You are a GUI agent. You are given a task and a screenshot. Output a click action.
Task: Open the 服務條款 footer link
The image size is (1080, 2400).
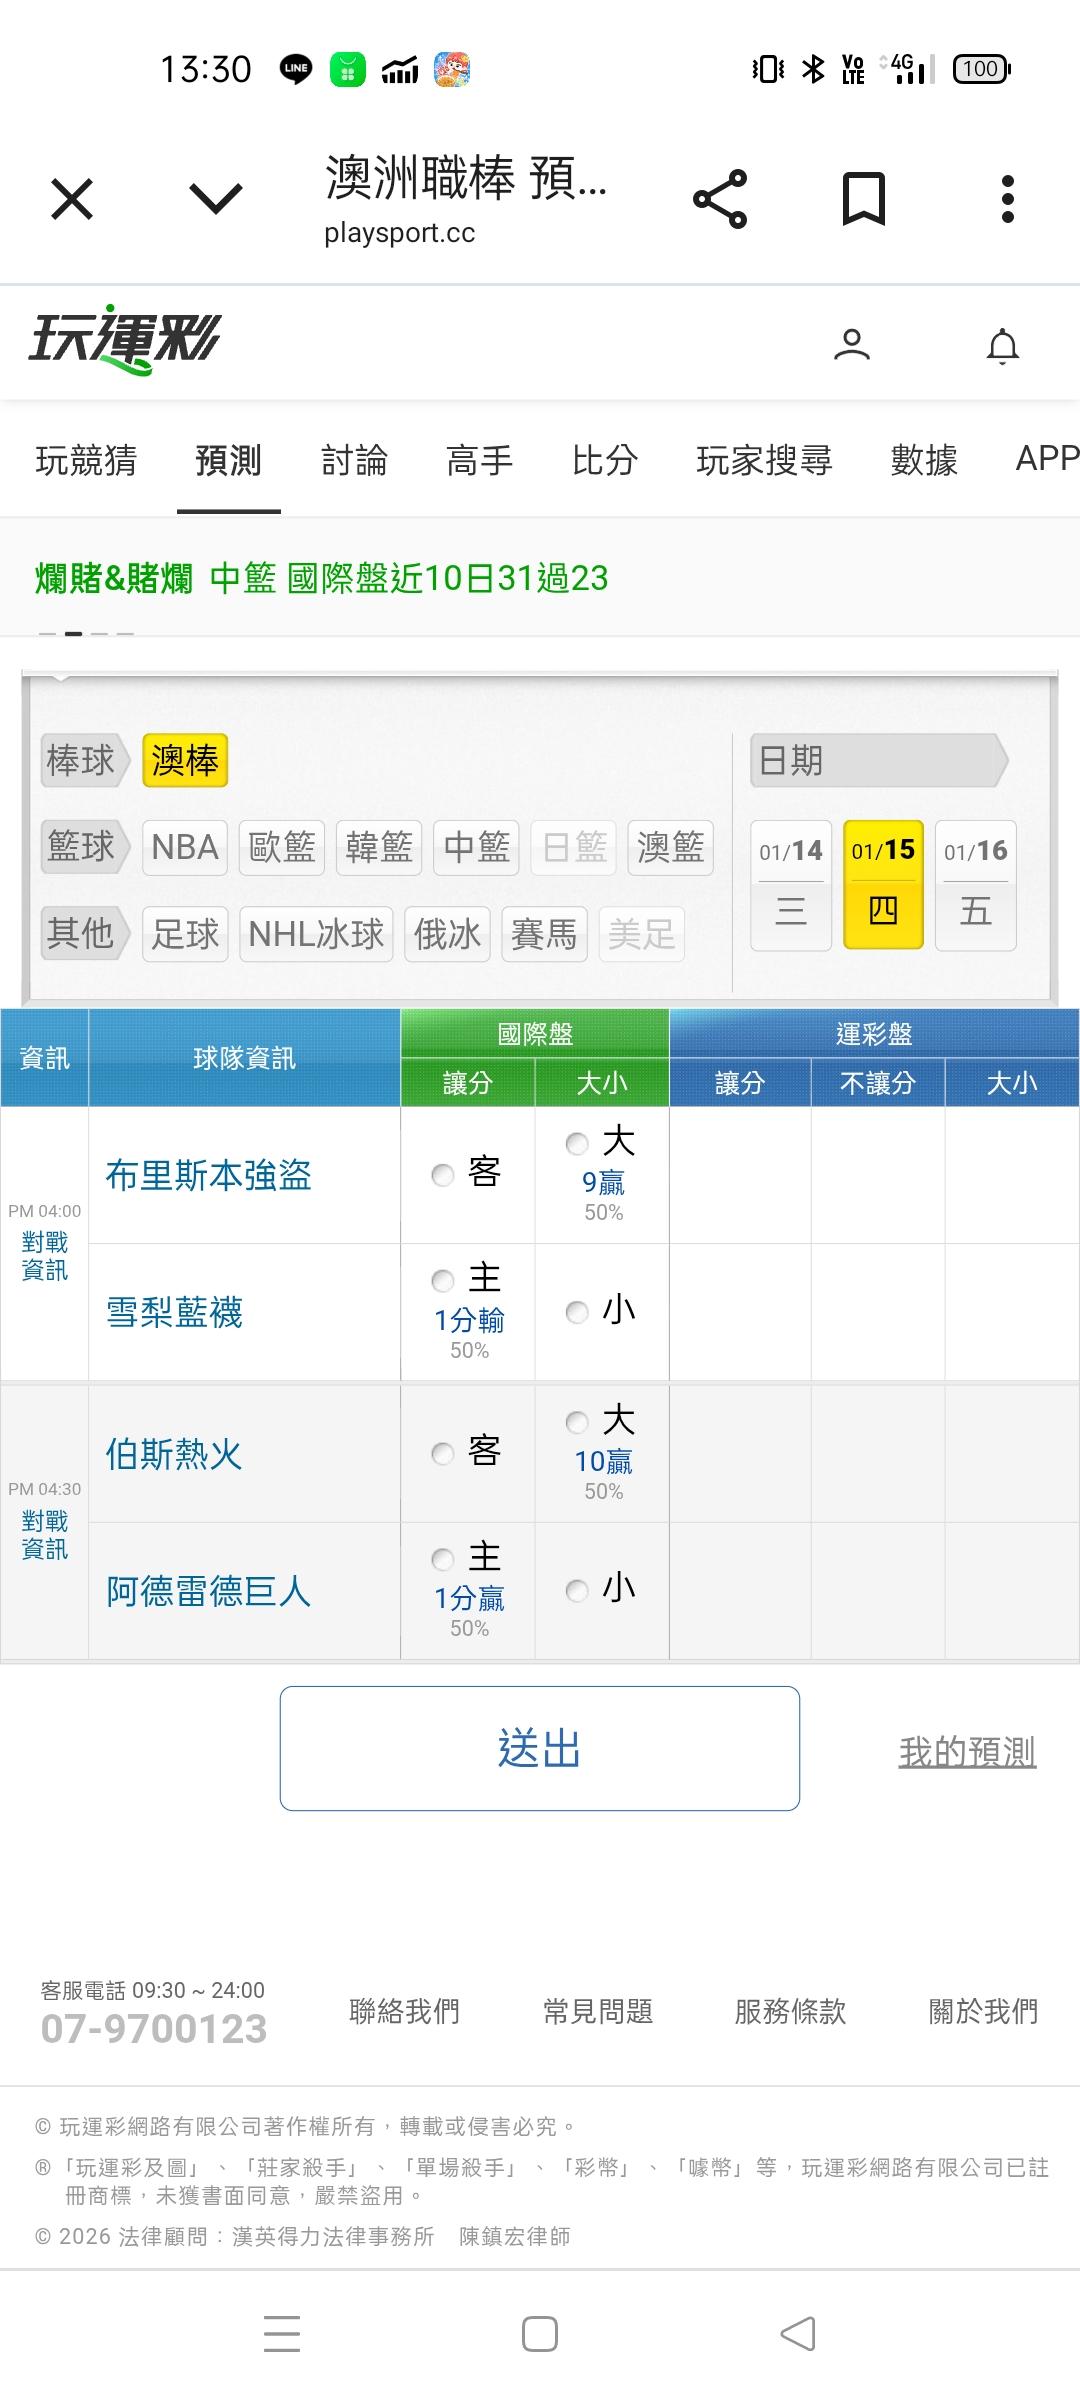coord(790,2011)
